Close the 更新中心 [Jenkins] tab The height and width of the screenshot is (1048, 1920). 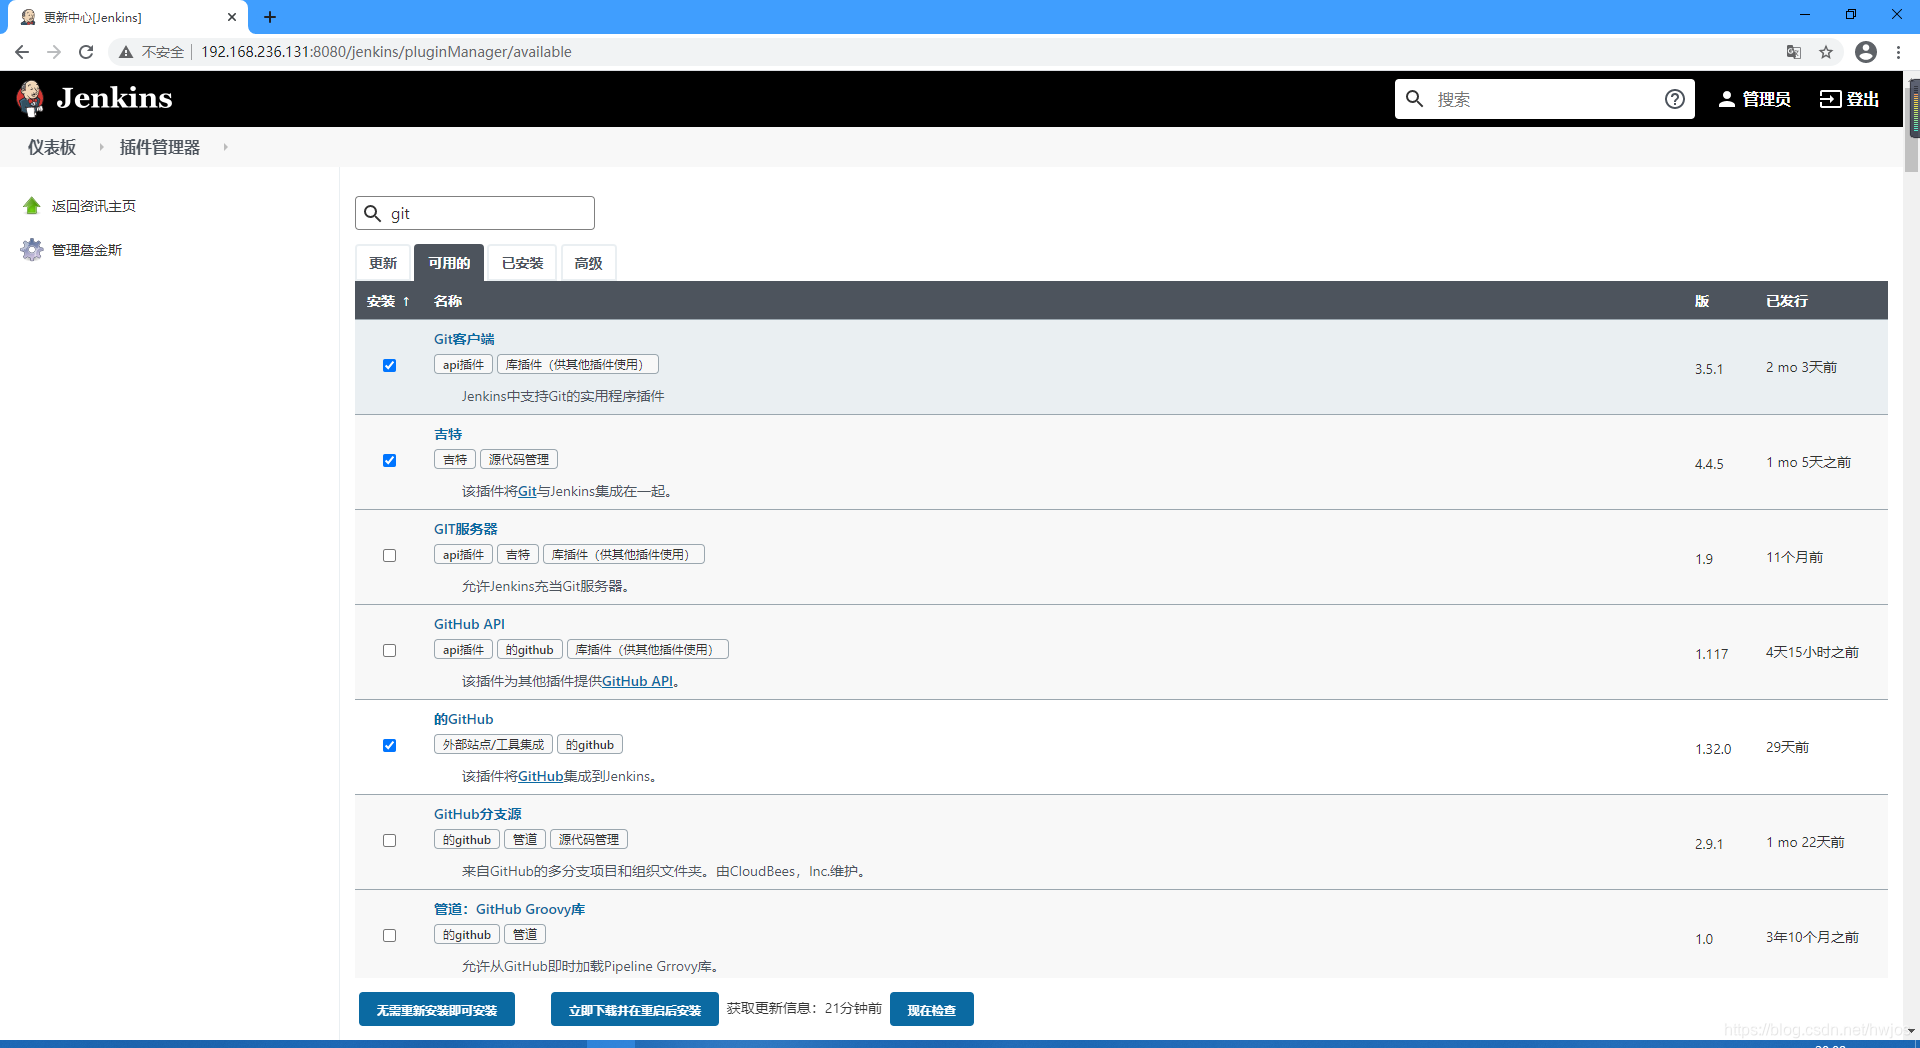pos(232,17)
